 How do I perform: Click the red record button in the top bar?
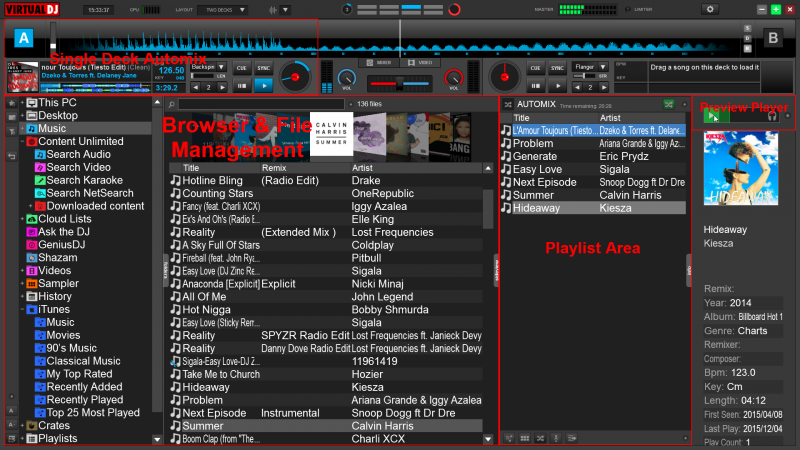(x=454, y=9)
